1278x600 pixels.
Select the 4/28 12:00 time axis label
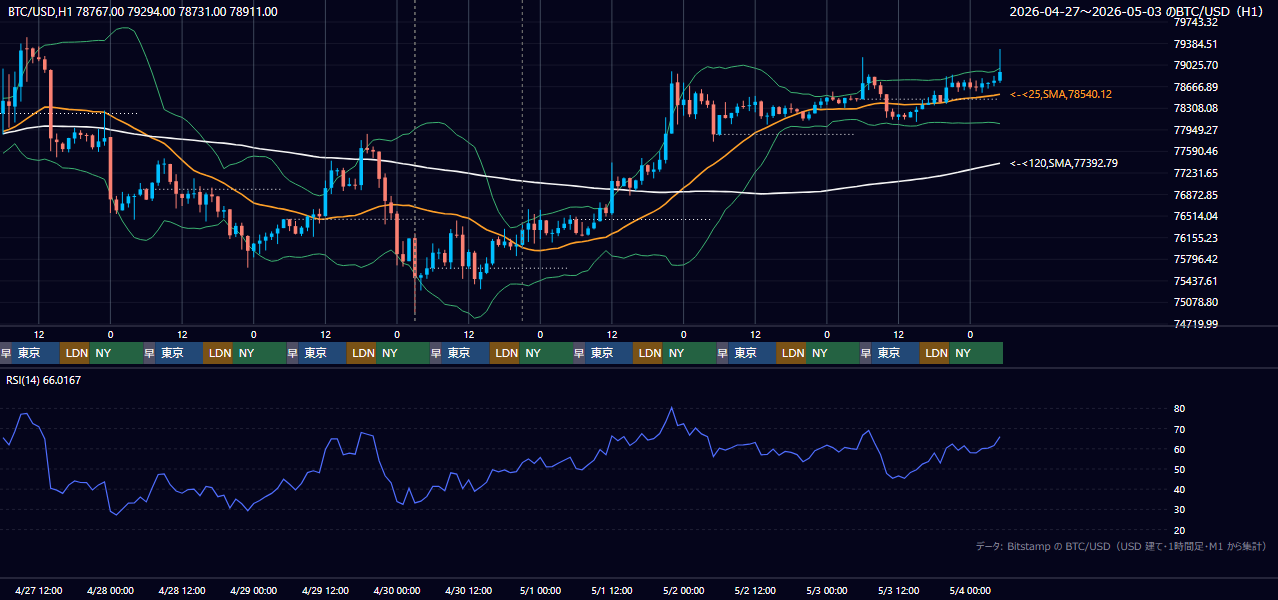pos(182,590)
